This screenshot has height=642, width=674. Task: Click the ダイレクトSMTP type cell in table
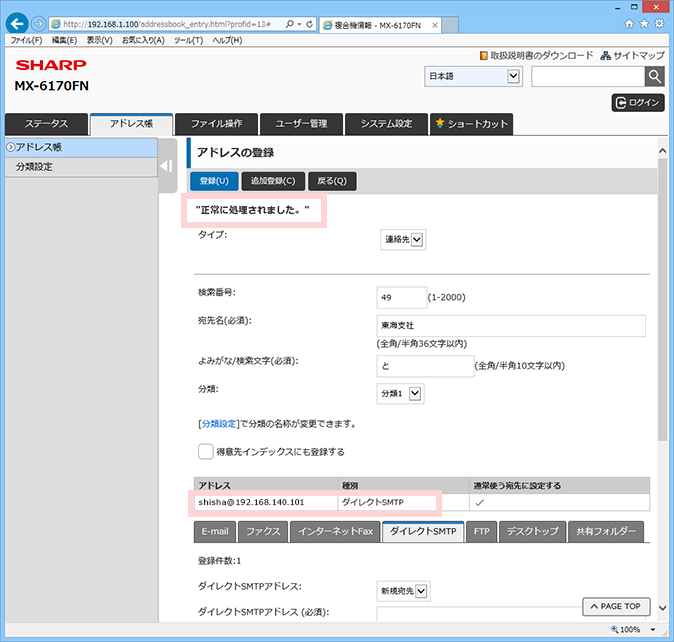coord(403,502)
